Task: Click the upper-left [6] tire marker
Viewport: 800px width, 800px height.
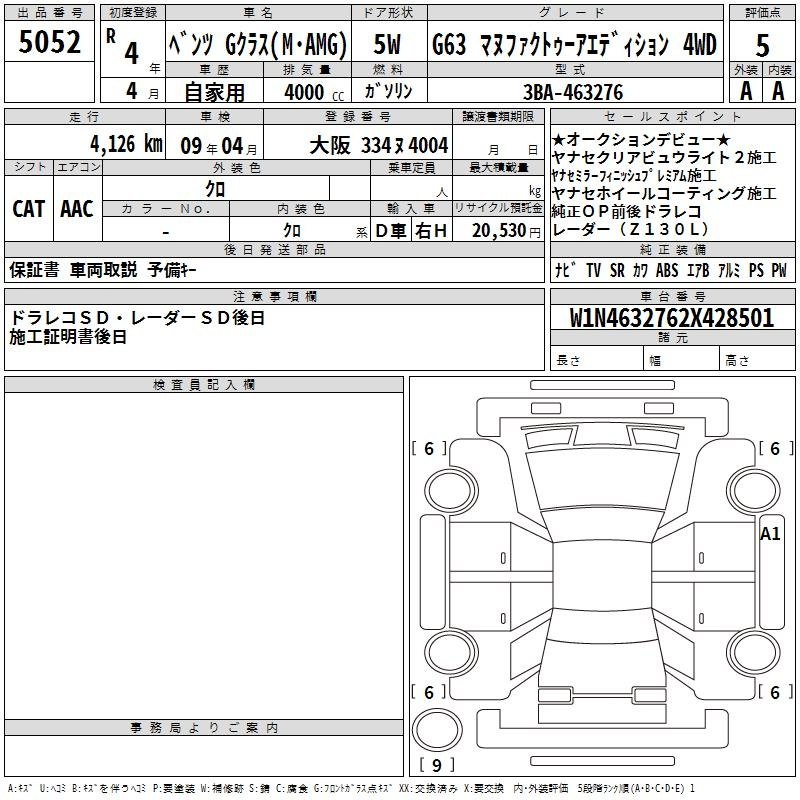Action: coord(429,449)
